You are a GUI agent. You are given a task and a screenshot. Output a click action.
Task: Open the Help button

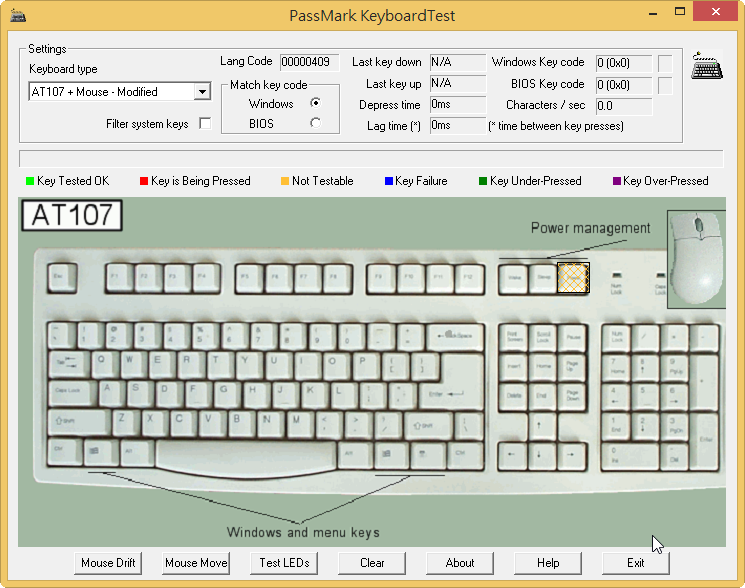click(548, 563)
